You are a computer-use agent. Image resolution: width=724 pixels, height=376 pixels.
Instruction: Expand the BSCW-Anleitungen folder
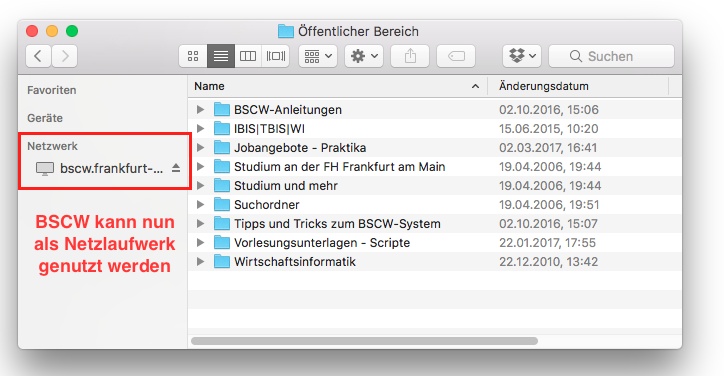[x=200, y=109]
